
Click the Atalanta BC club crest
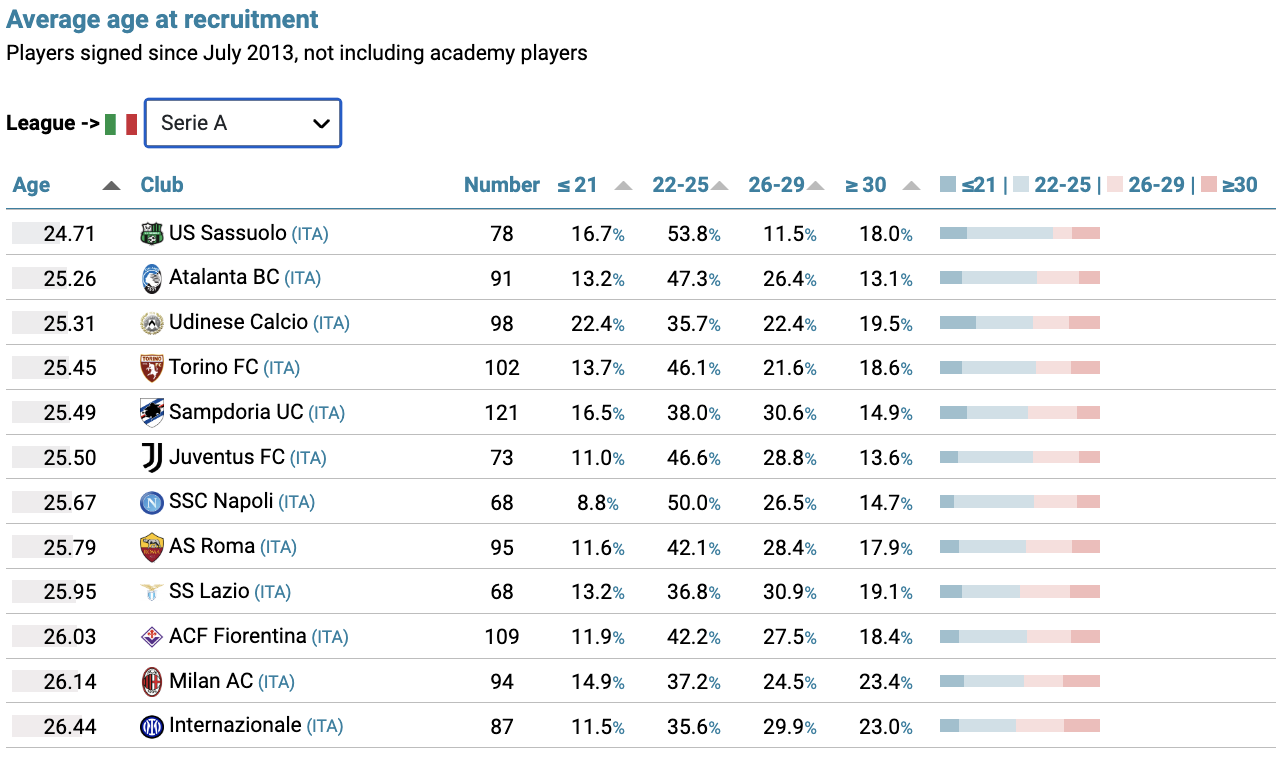151,278
